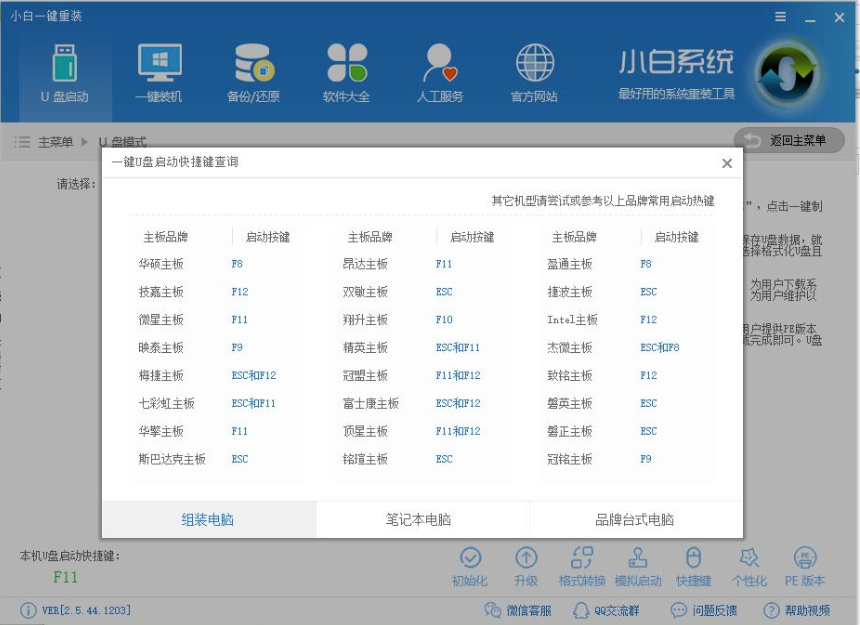Click the 格式转换 icon

pos(582,567)
